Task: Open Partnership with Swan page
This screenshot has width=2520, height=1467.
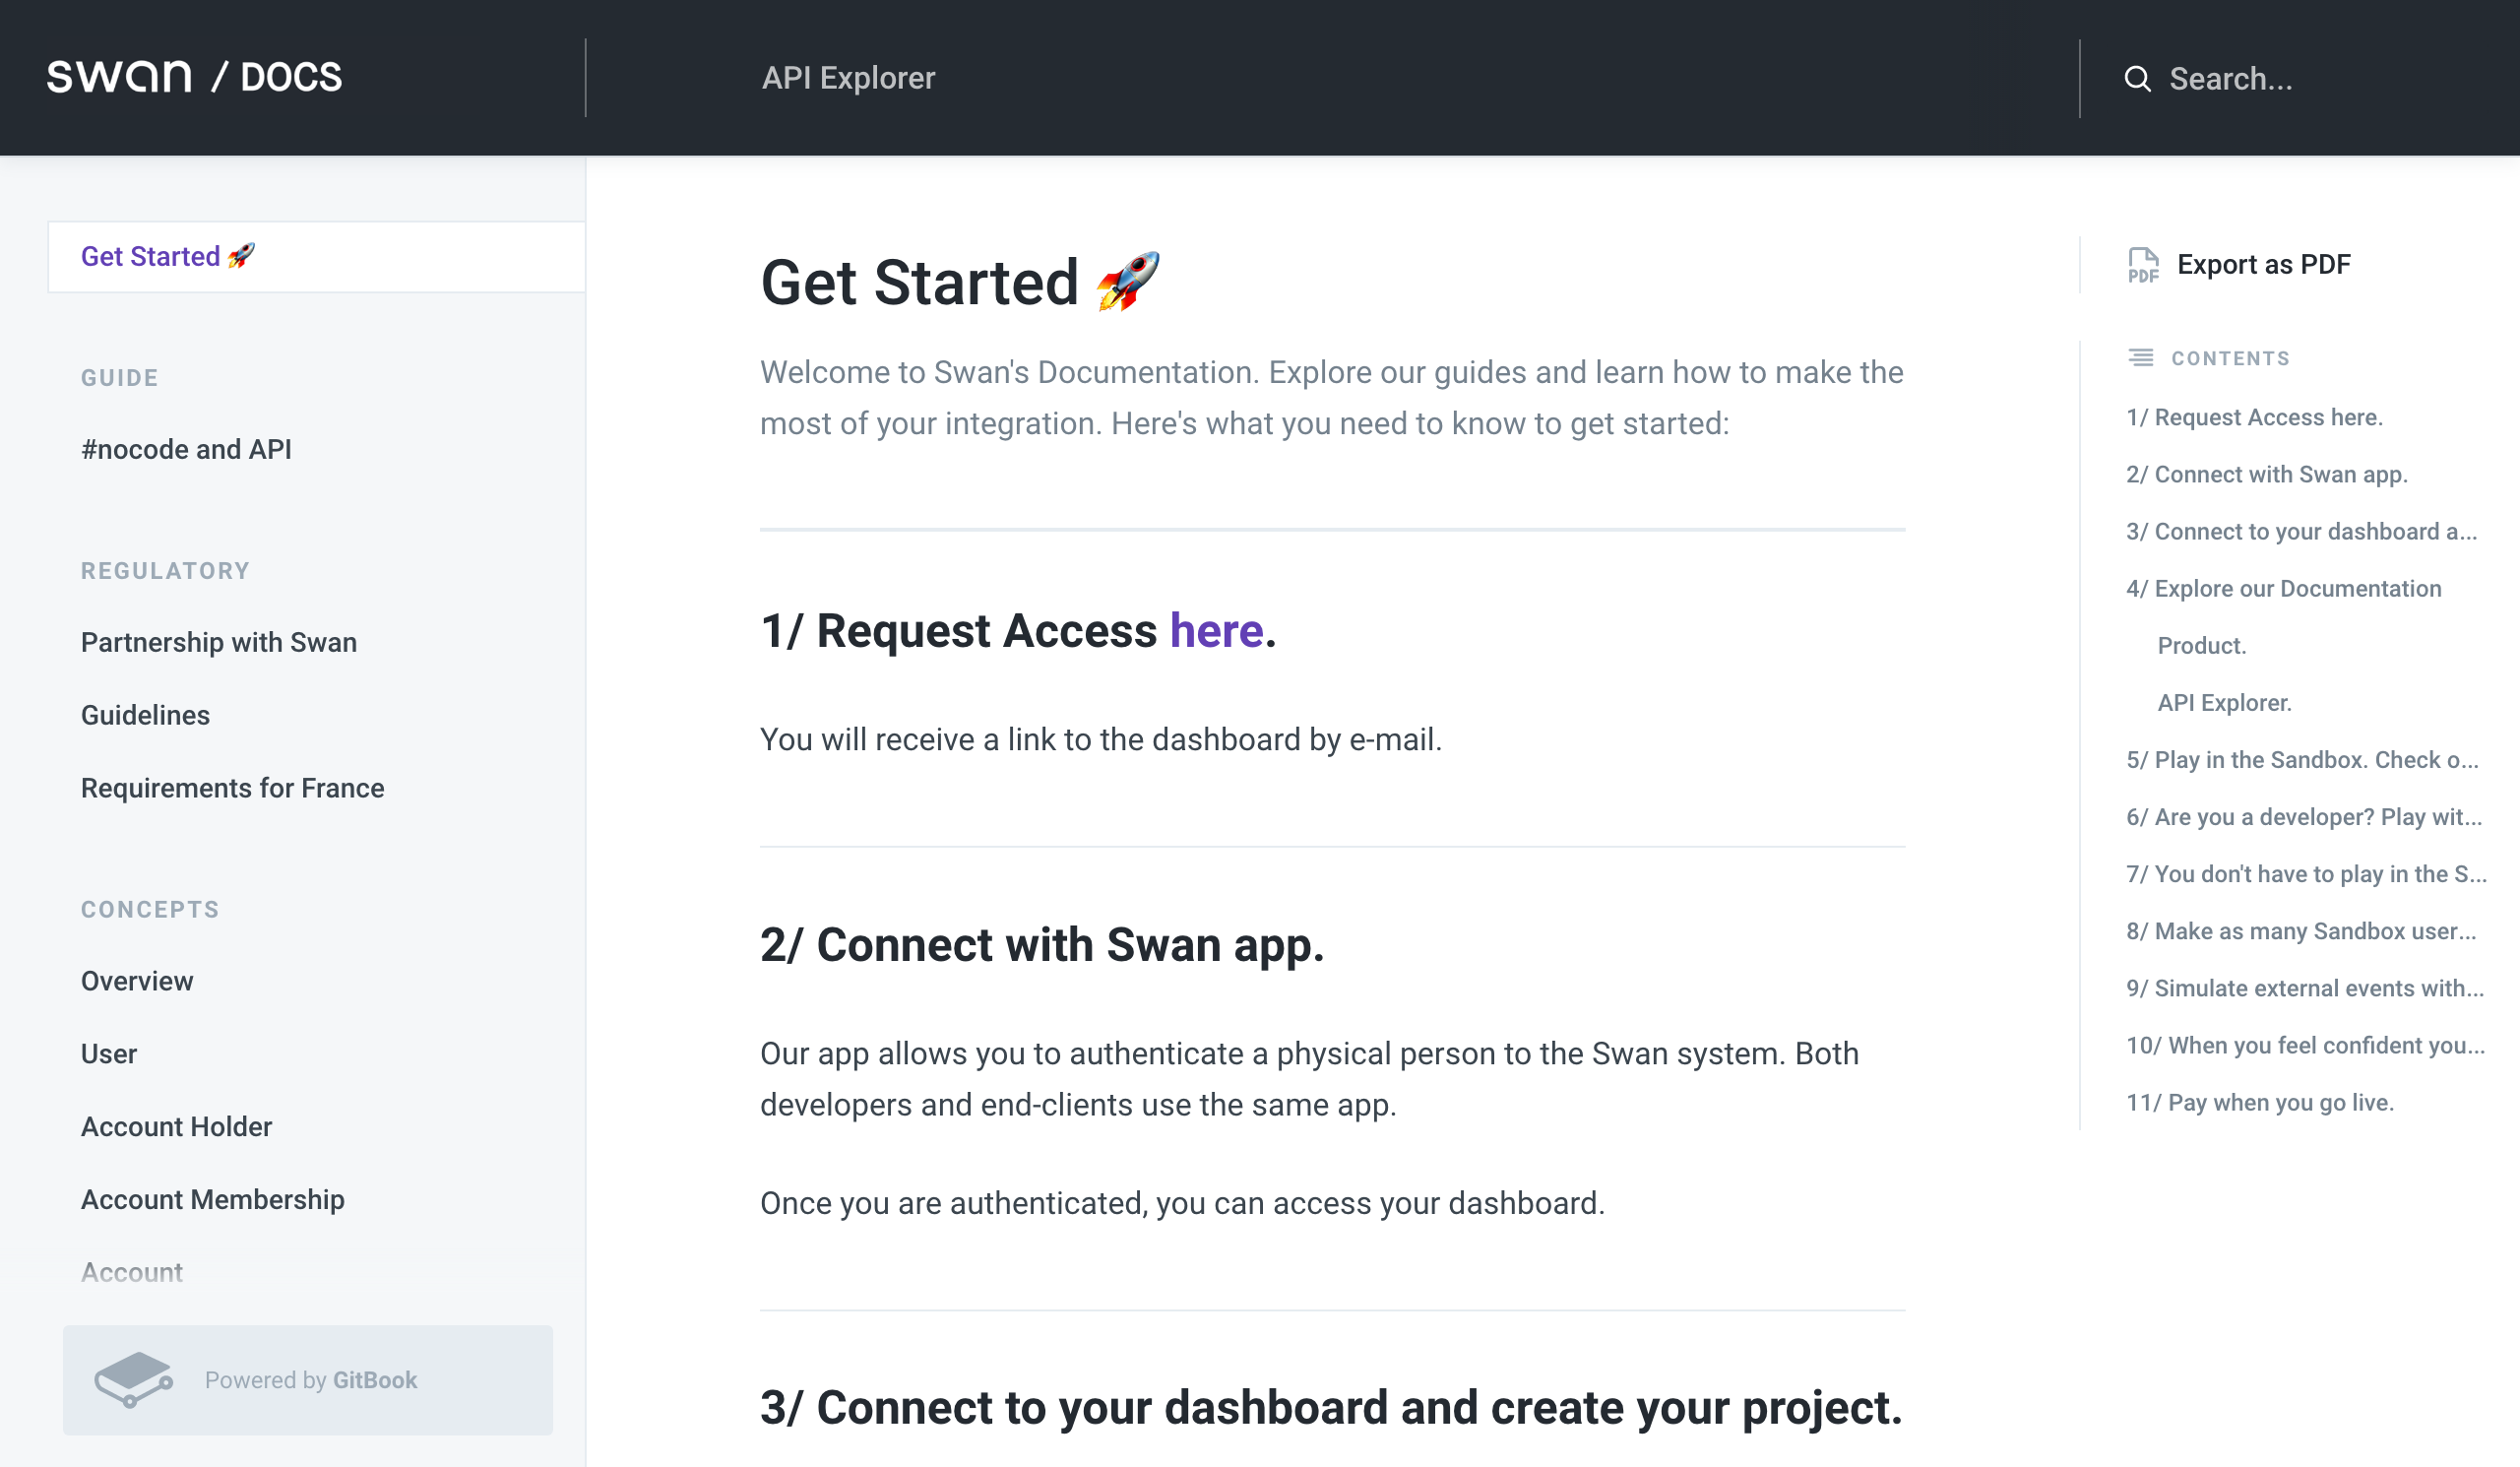Action: (x=218, y=643)
